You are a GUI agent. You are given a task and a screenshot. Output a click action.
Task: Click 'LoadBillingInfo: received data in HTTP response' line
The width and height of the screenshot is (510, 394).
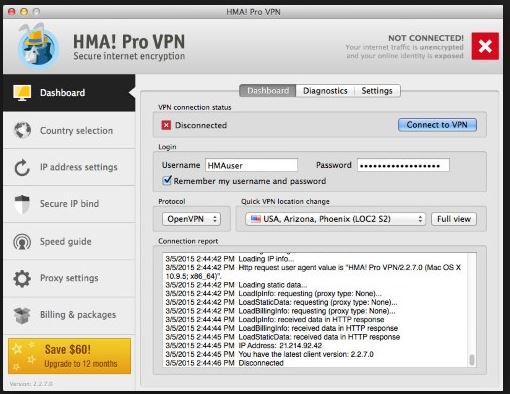point(282,328)
